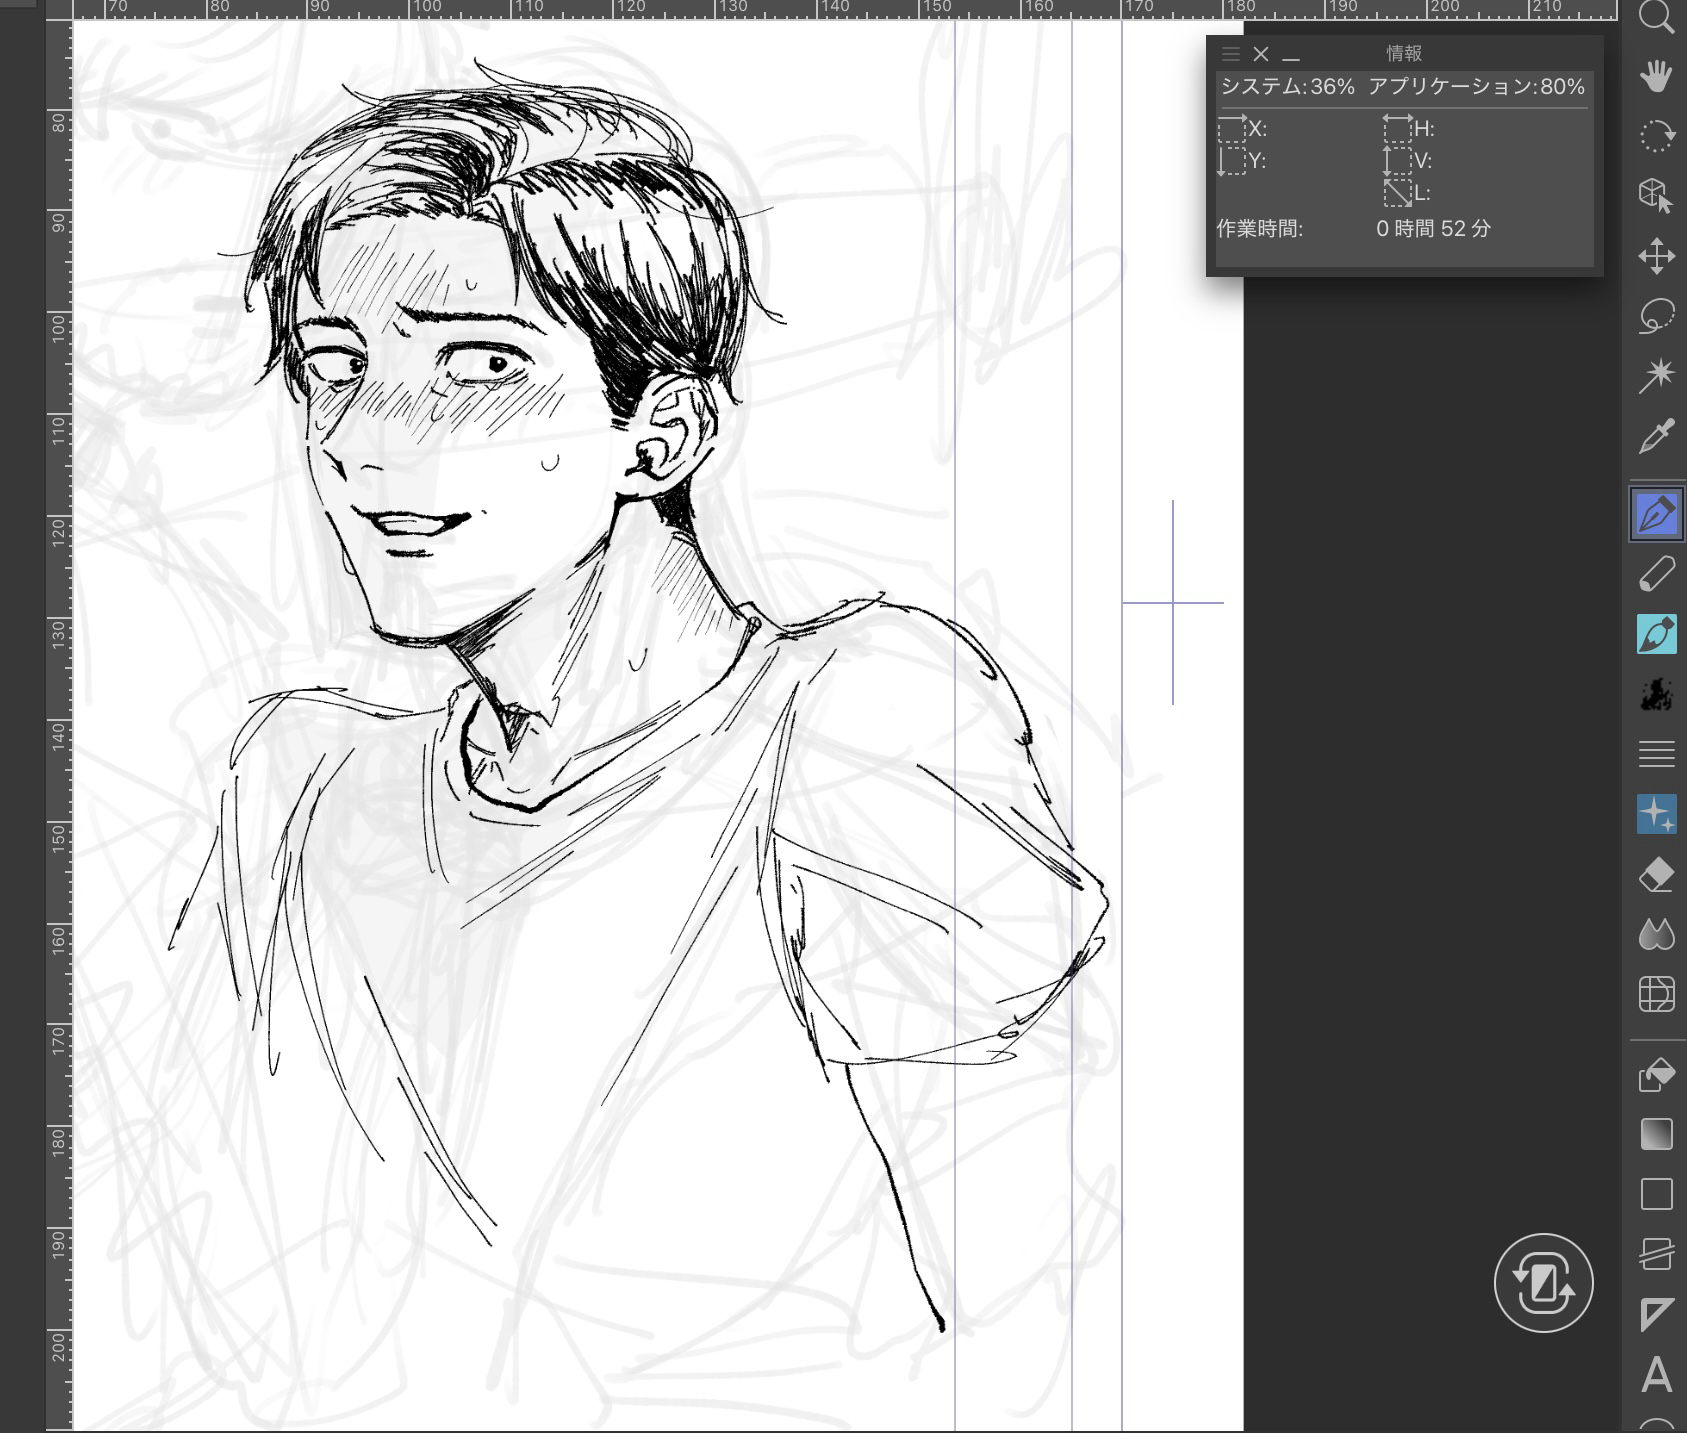
Task: Select the Airbrush spray tool
Action: click(x=1656, y=694)
